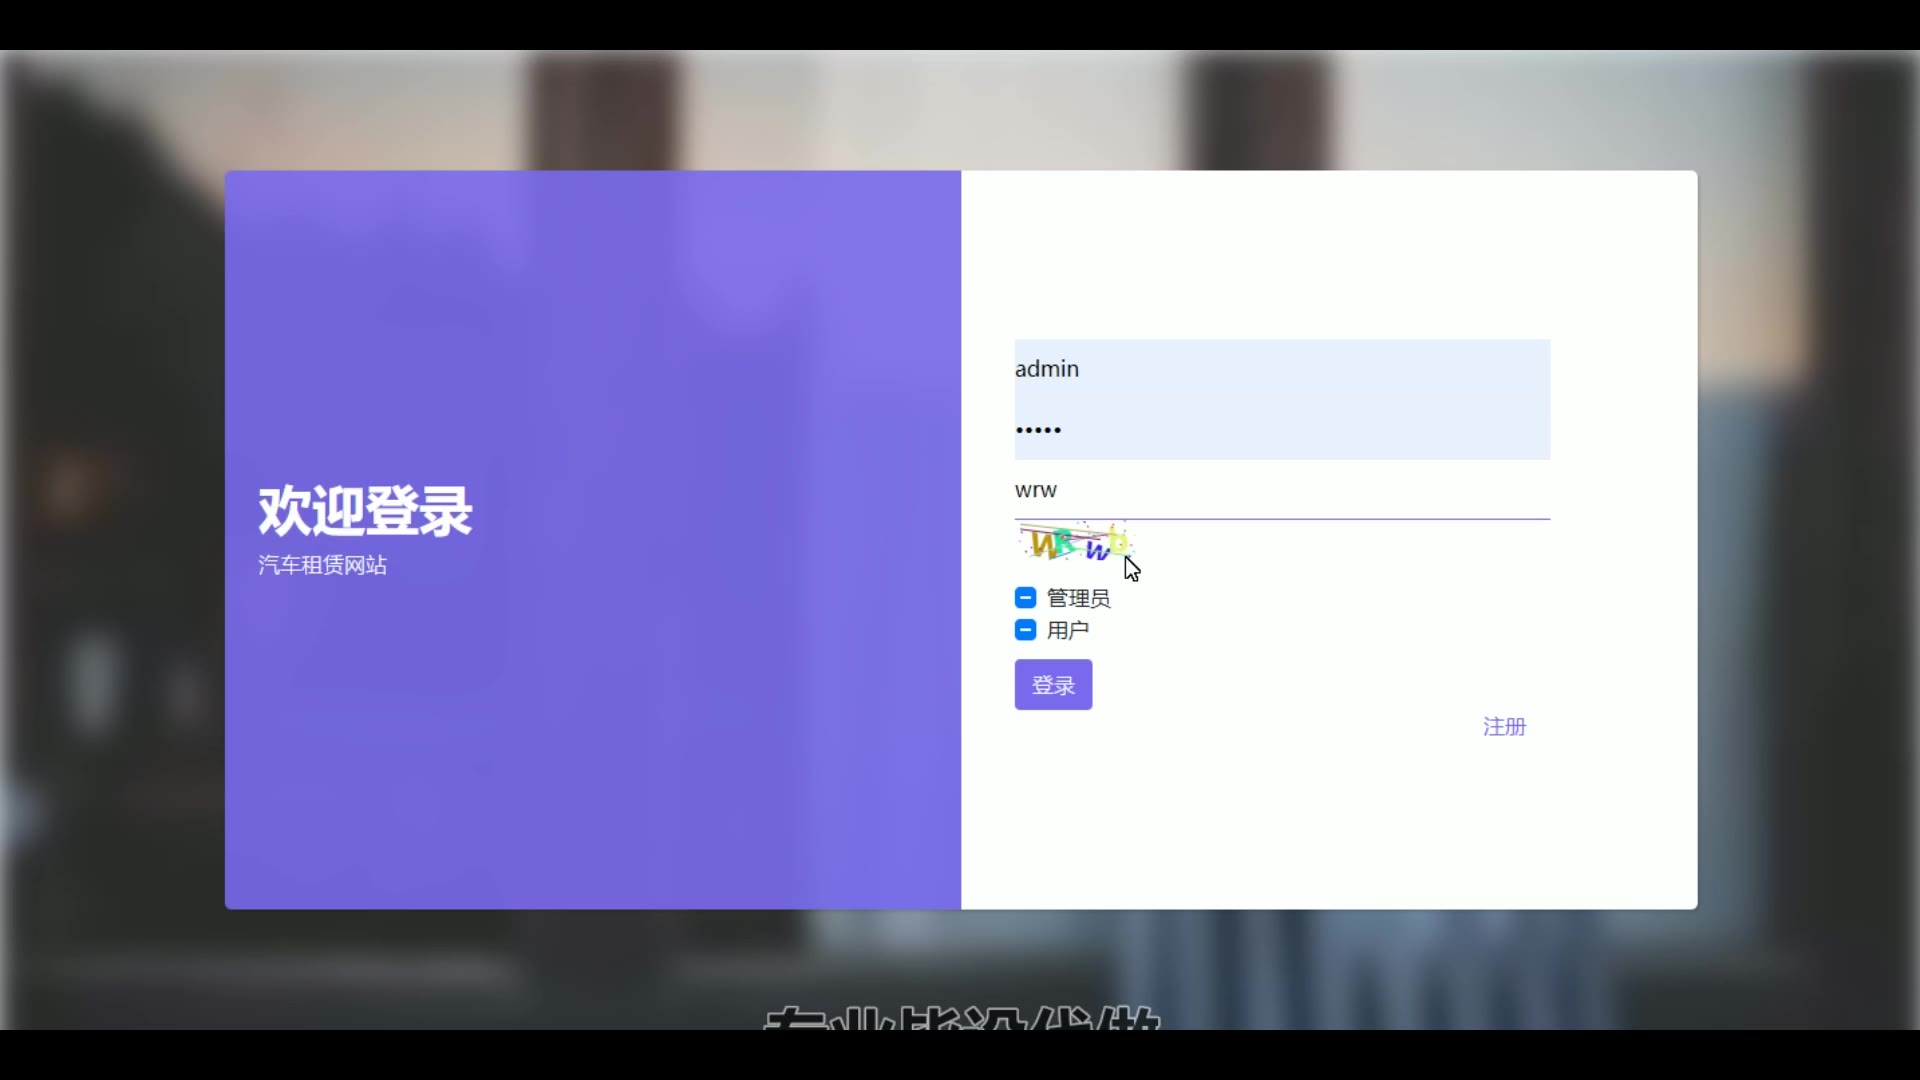Click the captcha input containing wrw

click(1280, 490)
